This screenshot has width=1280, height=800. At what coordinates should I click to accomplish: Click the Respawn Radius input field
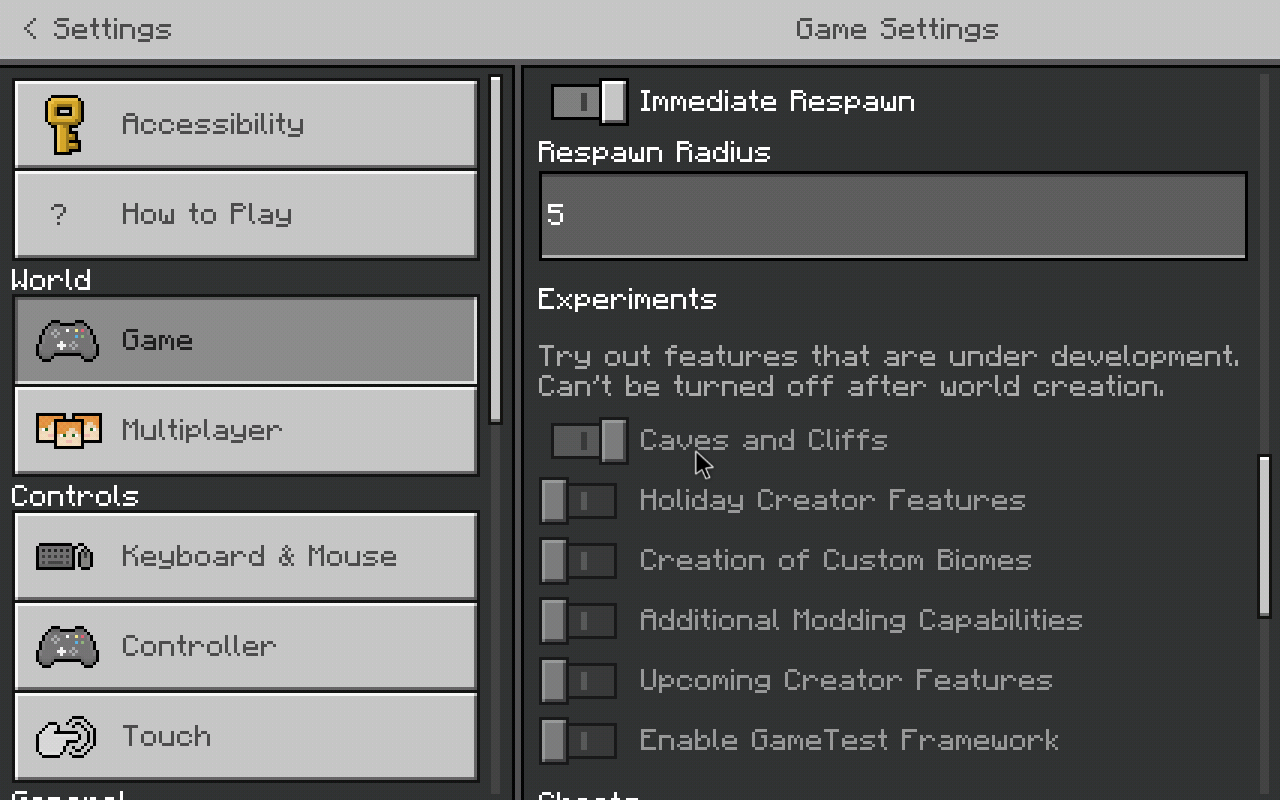(x=893, y=216)
